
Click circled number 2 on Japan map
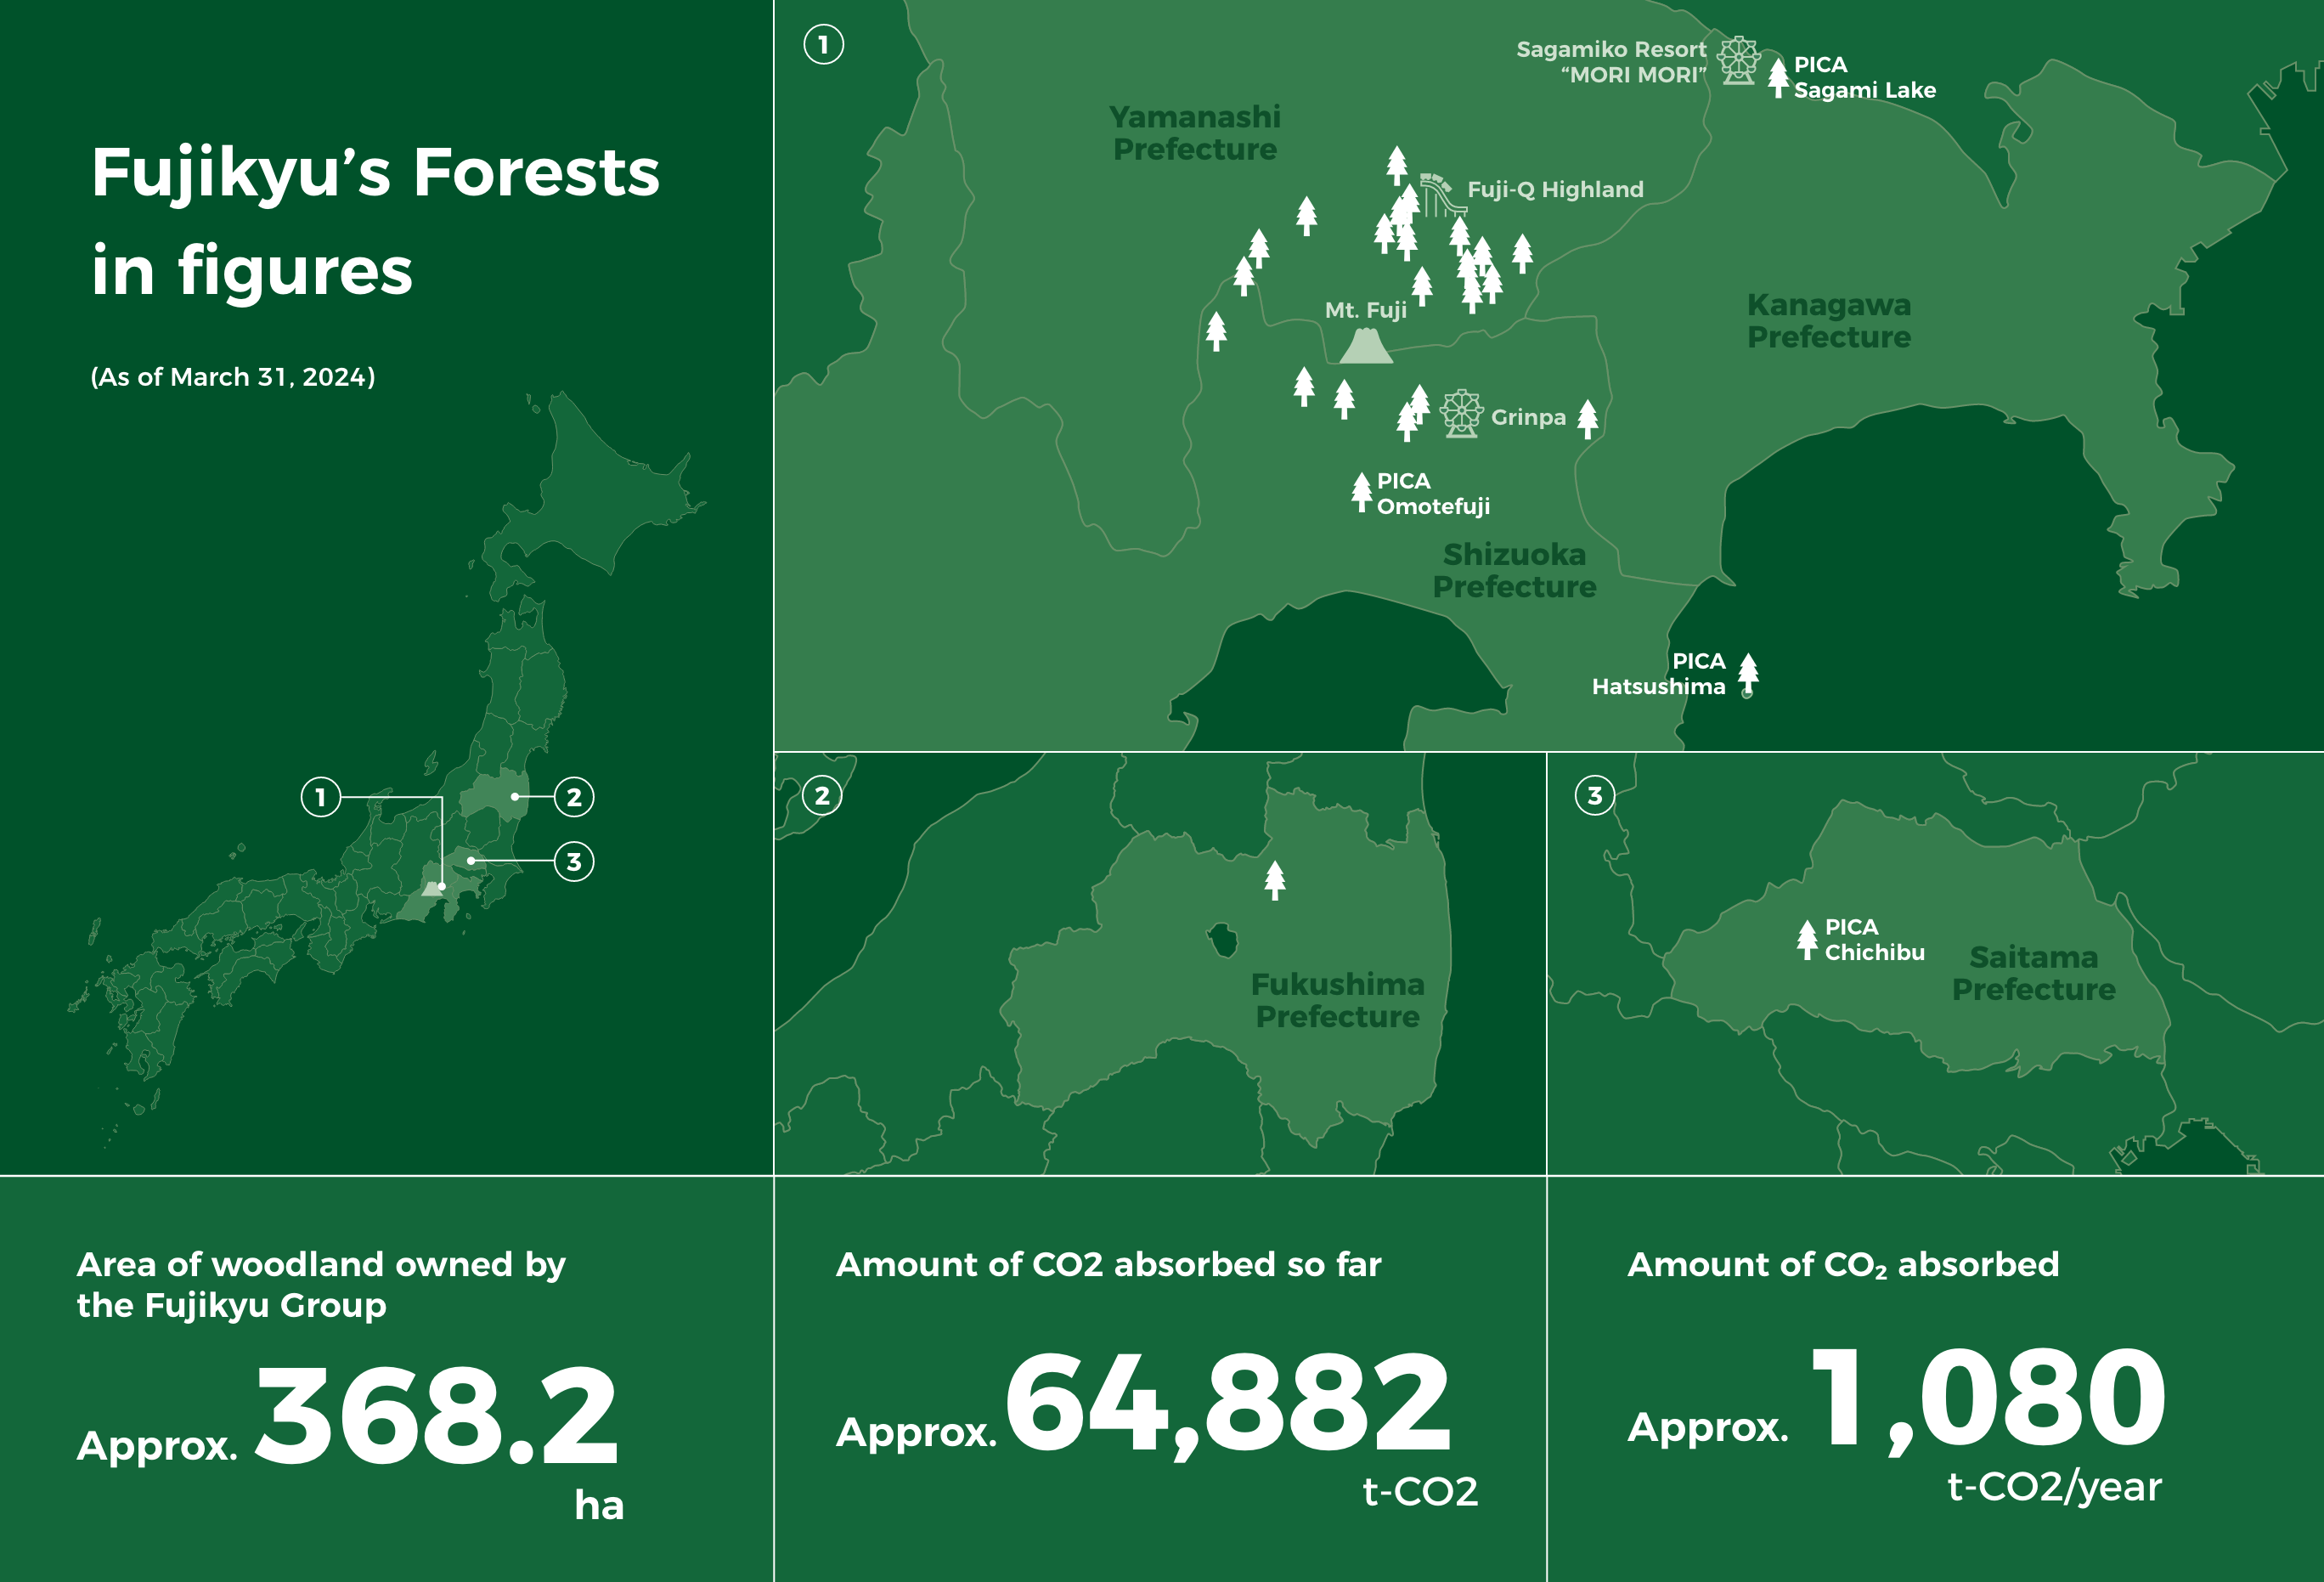[574, 797]
